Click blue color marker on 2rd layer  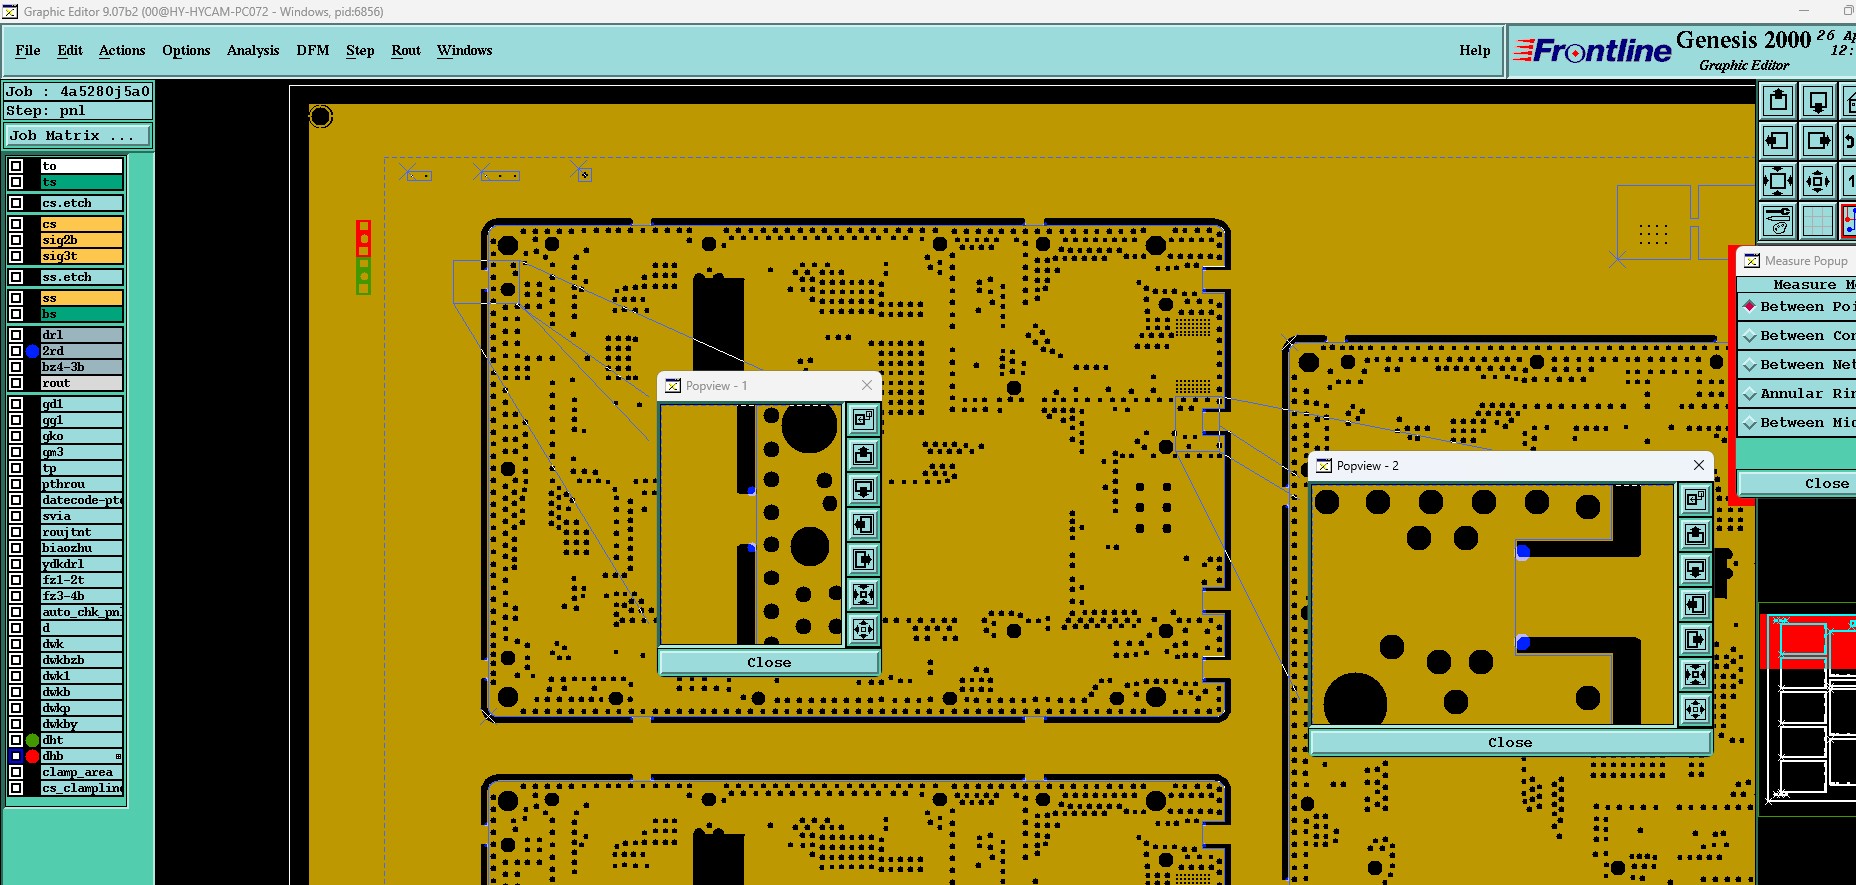33,351
